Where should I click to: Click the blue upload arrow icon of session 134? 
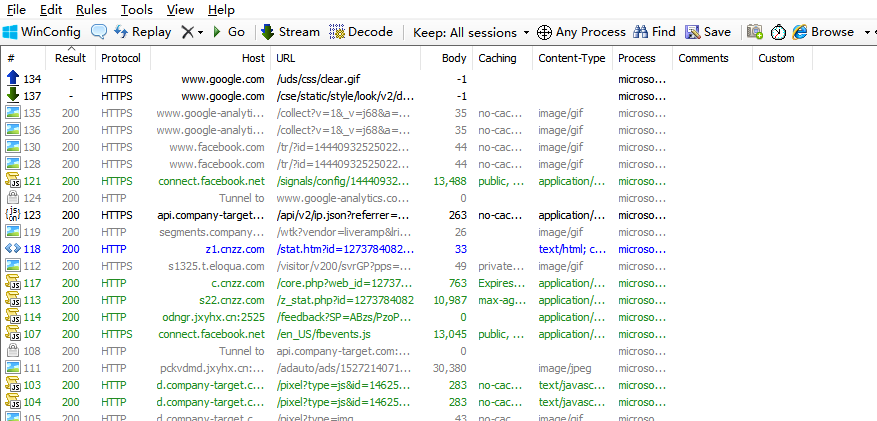(13, 79)
